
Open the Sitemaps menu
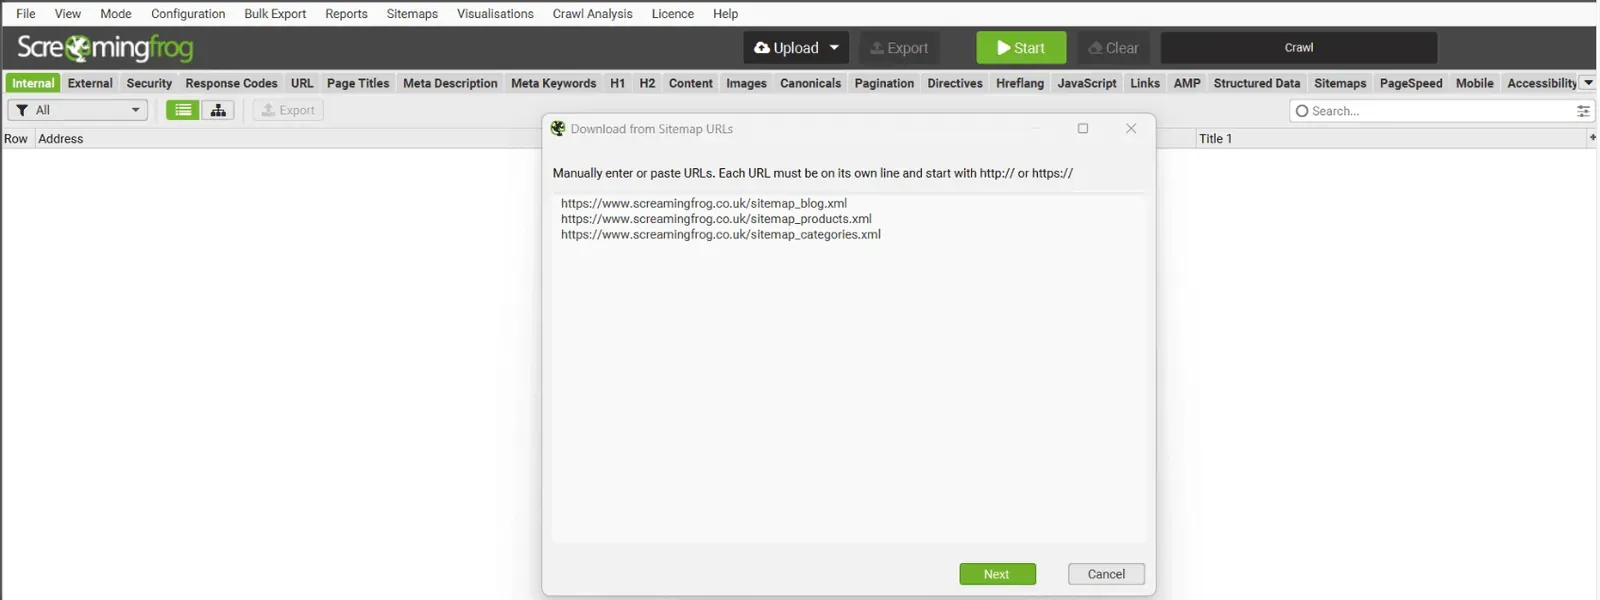412,14
